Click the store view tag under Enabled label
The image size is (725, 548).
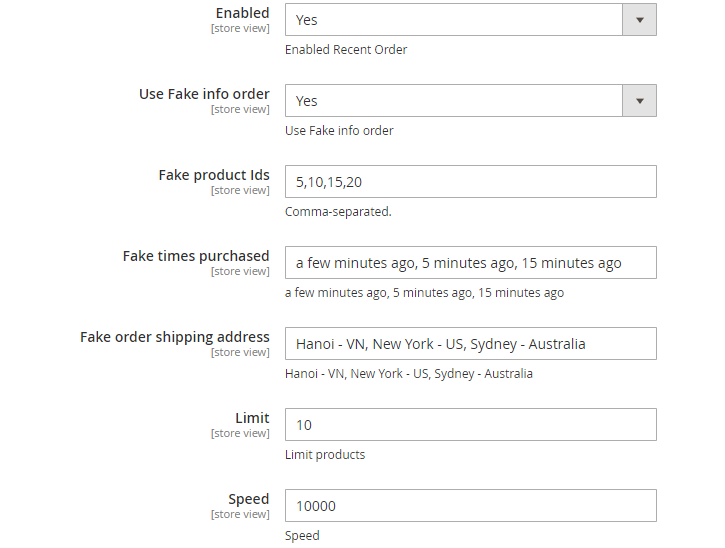(x=240, y=28)
